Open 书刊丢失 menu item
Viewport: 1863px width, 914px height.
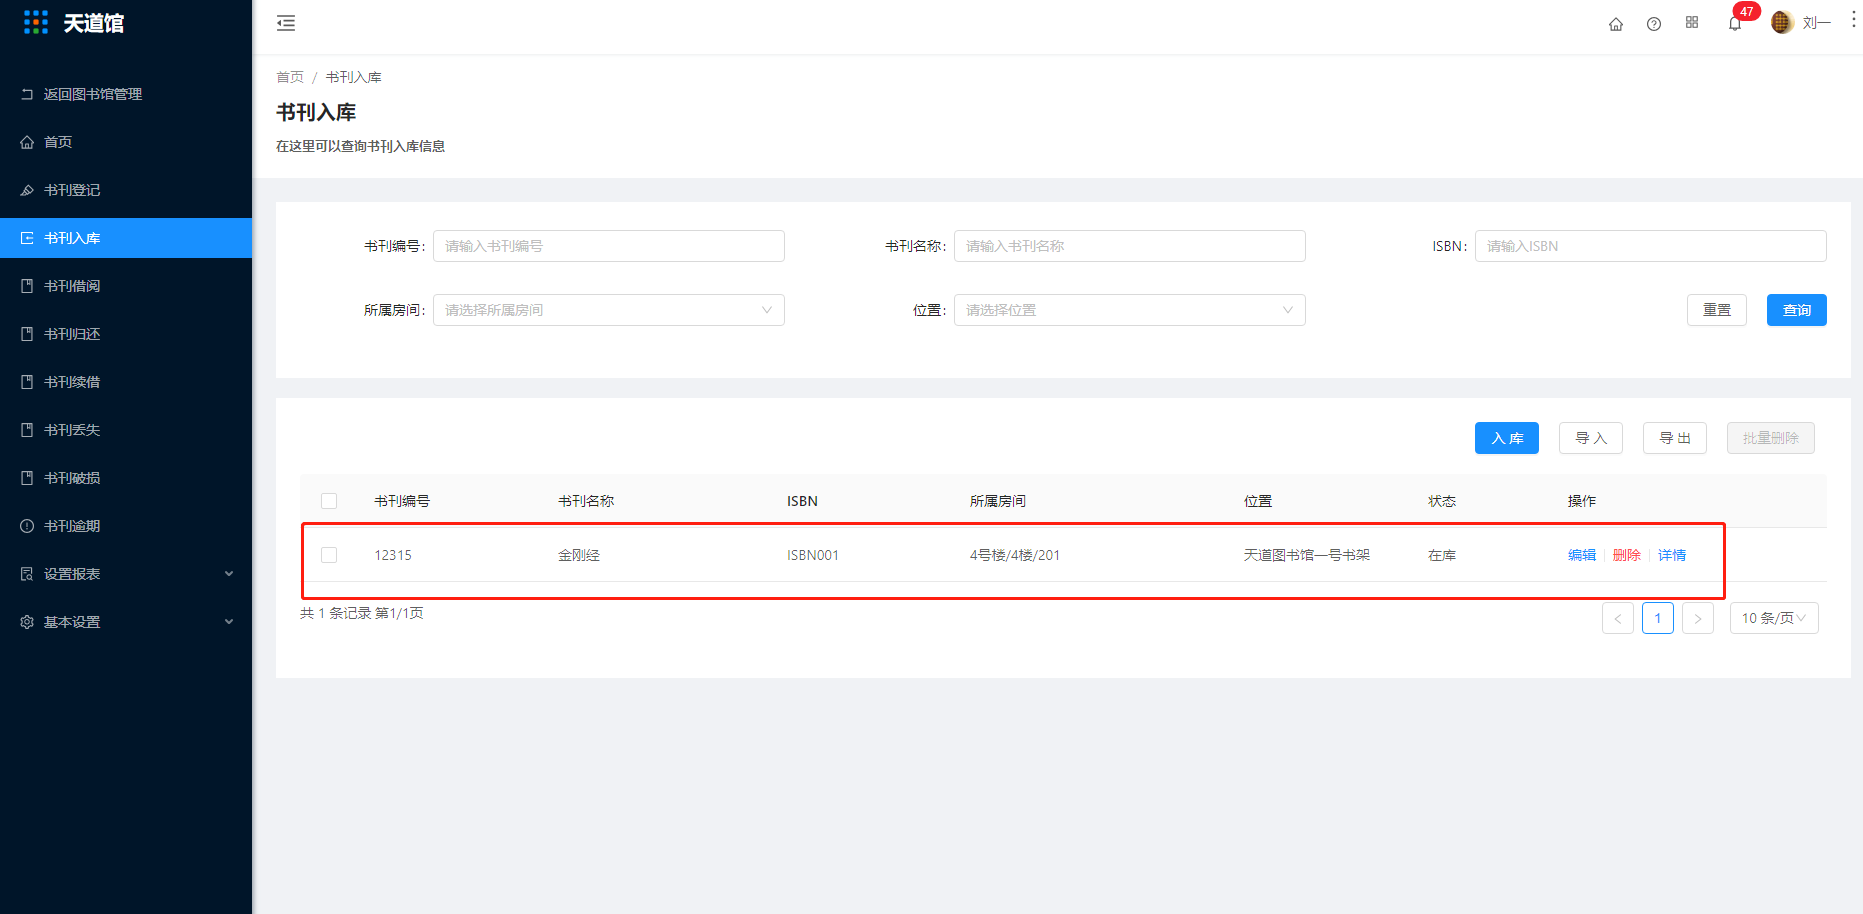[126, 430]
